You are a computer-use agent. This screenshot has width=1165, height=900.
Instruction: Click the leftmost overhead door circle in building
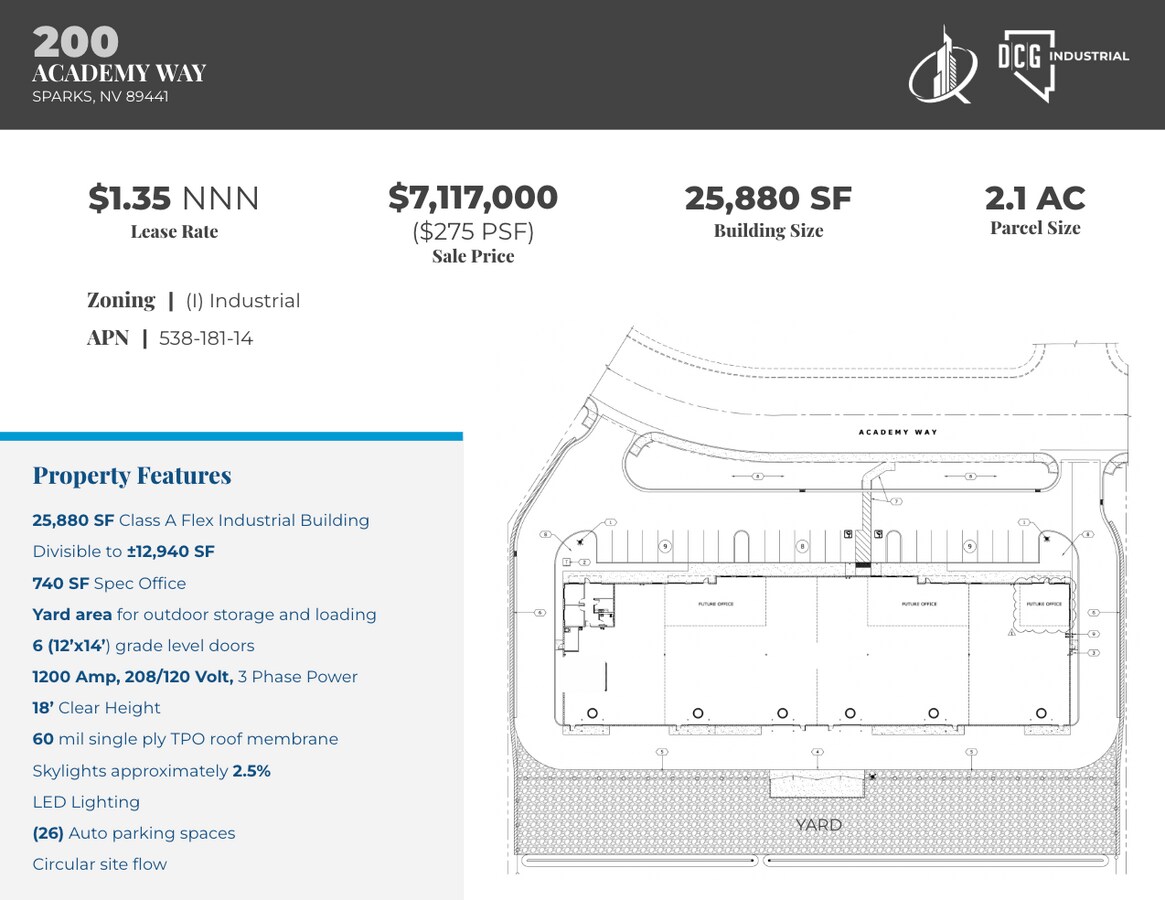point(592,713)
